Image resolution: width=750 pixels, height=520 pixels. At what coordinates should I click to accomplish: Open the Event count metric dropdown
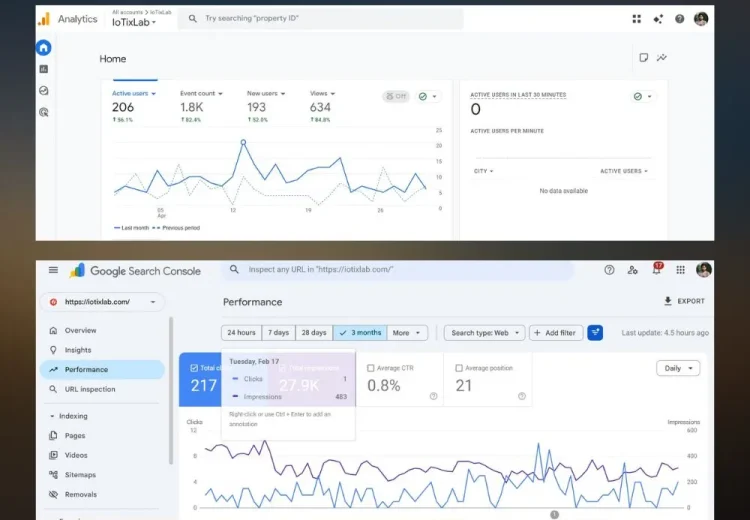pyautogui.click(x=201, y=93)
